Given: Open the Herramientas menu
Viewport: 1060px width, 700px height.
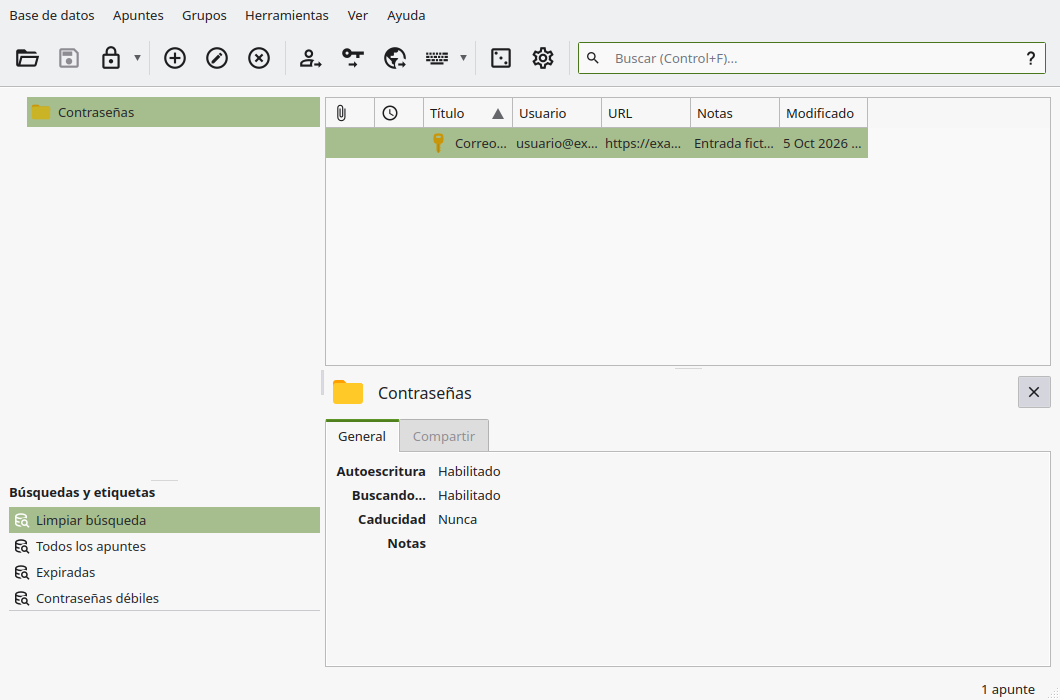Looking at the screenshot, I should tap(287, 16).
